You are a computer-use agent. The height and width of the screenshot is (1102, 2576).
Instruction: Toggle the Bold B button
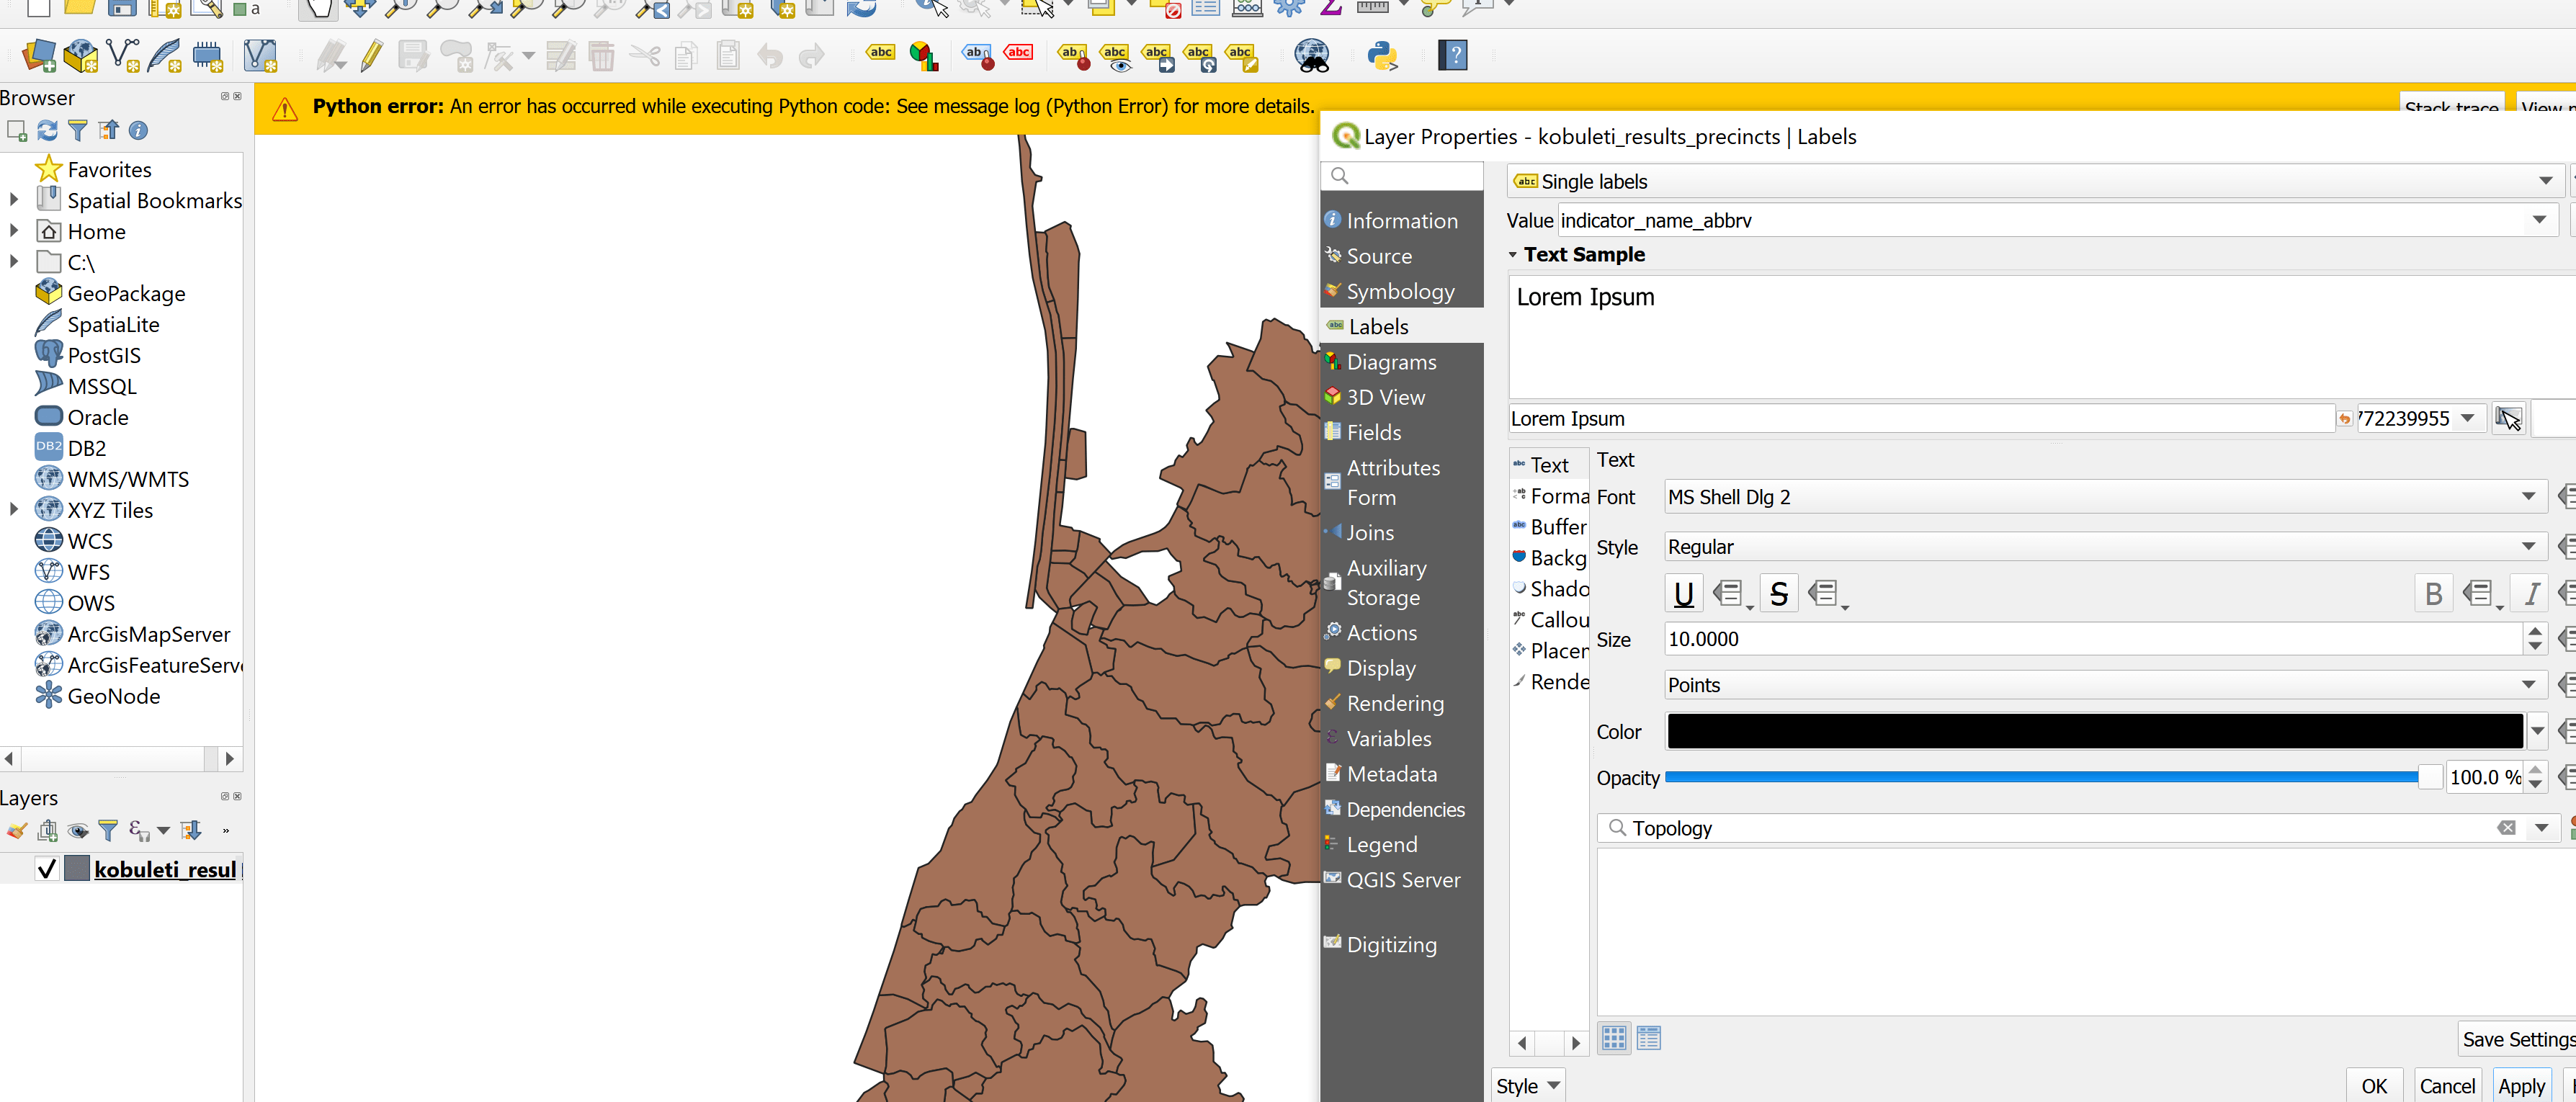tap(2433, 593)
